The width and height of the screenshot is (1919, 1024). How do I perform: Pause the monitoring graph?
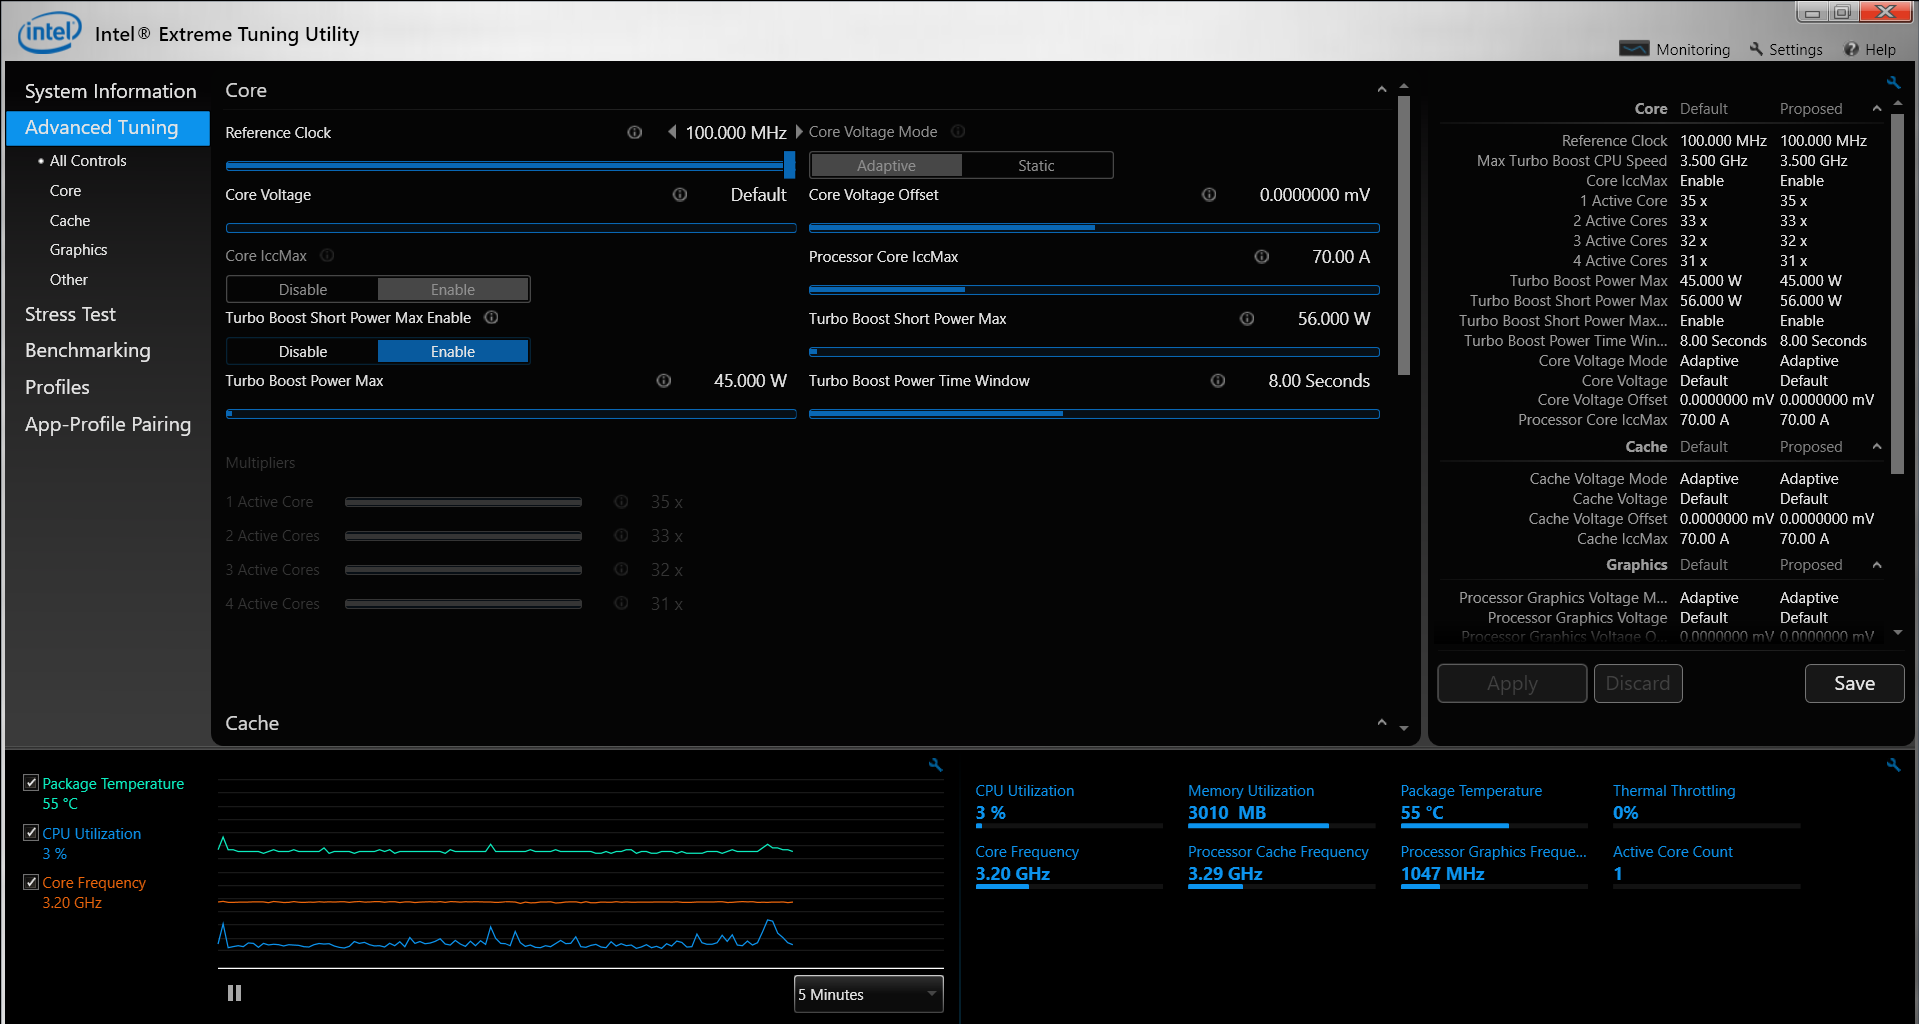(234, 993)
